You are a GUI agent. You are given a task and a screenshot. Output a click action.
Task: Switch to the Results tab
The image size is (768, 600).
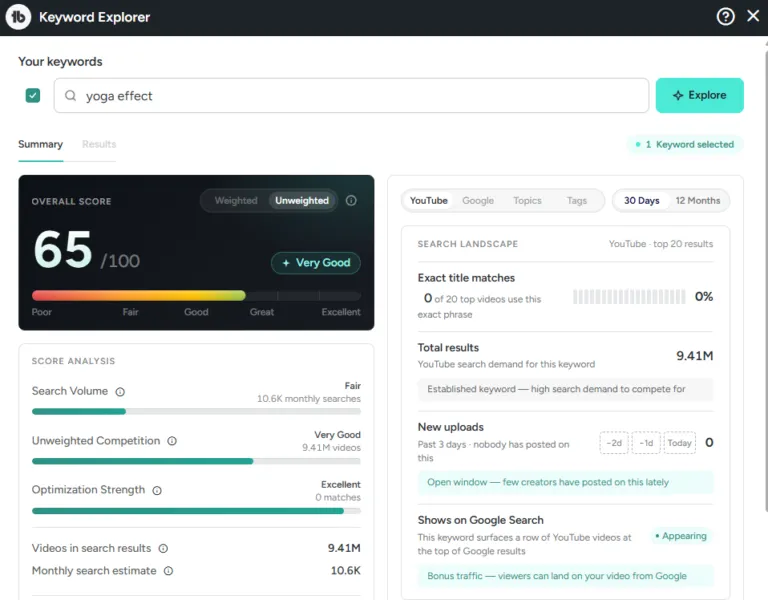point(99,144)
